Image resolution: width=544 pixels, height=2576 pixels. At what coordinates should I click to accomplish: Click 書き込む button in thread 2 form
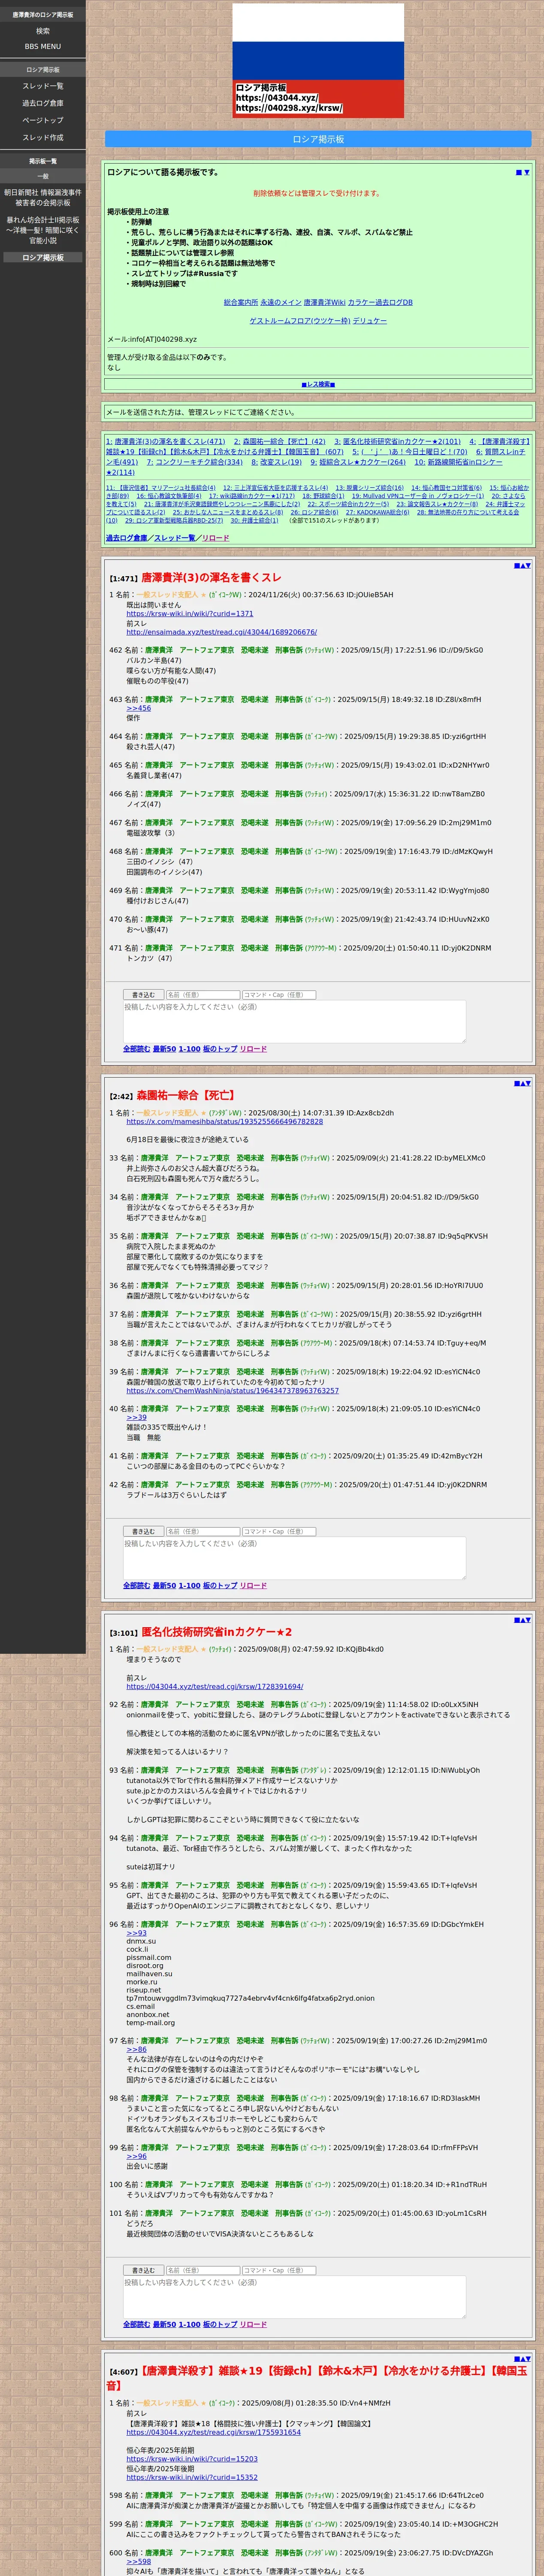coord(143,1532)
